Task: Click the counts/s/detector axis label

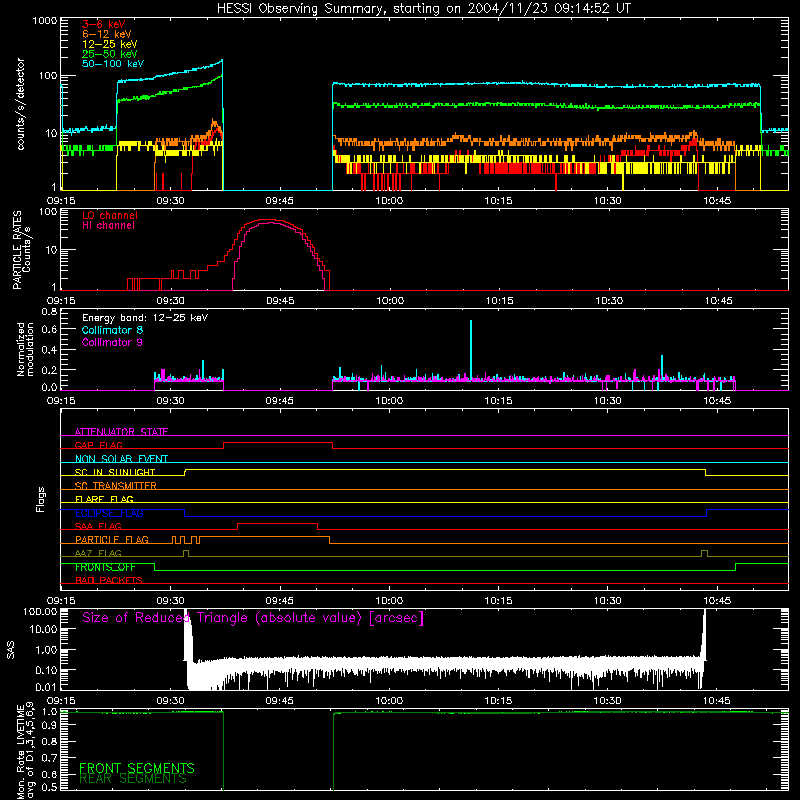Action: click(20, 104)
